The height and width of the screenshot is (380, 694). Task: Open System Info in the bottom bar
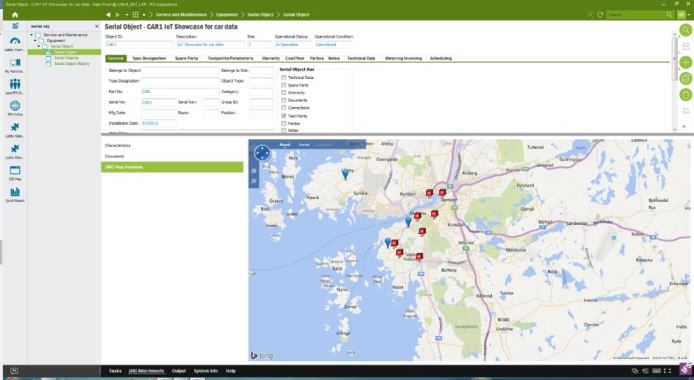(206, 371)
